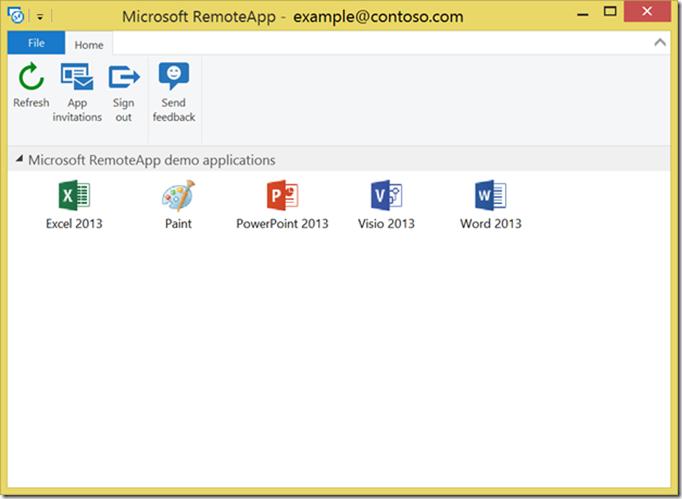Sign out of RemoteApp

click(124, 92)
